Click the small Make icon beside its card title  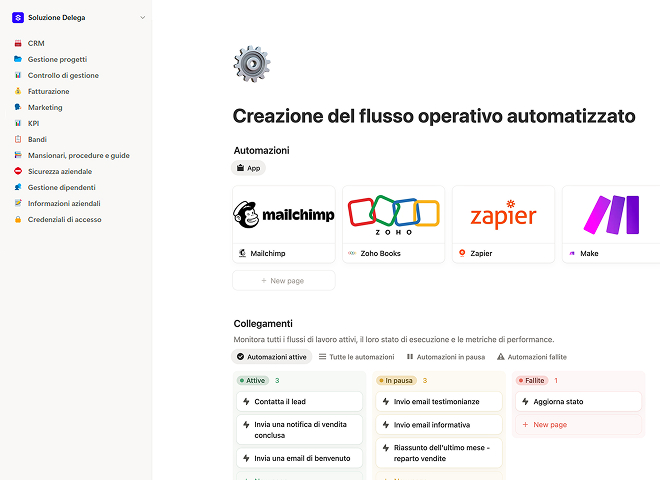[x=572, y=253]
